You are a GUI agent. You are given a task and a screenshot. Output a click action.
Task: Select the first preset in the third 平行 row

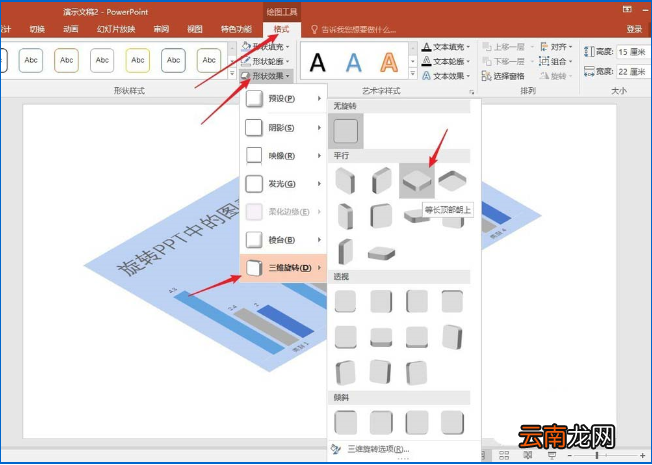coord(346,252)
